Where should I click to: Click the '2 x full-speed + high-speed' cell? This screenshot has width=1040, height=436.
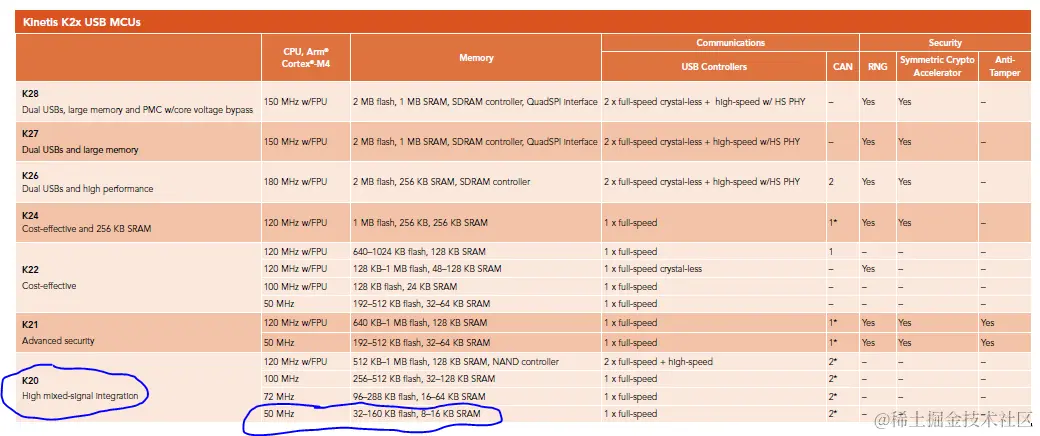pos(658,362)
